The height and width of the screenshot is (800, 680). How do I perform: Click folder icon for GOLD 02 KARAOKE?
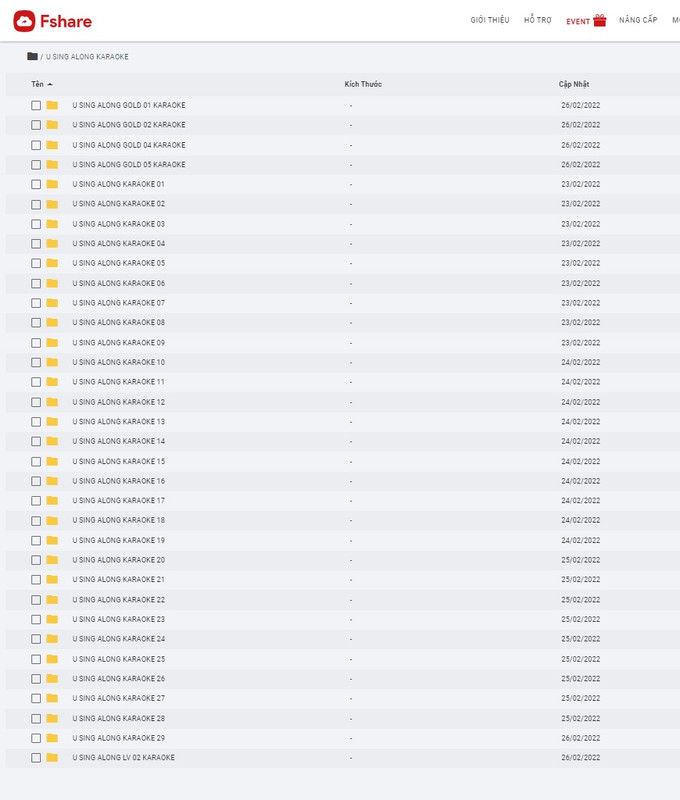(x=52, y=124)
